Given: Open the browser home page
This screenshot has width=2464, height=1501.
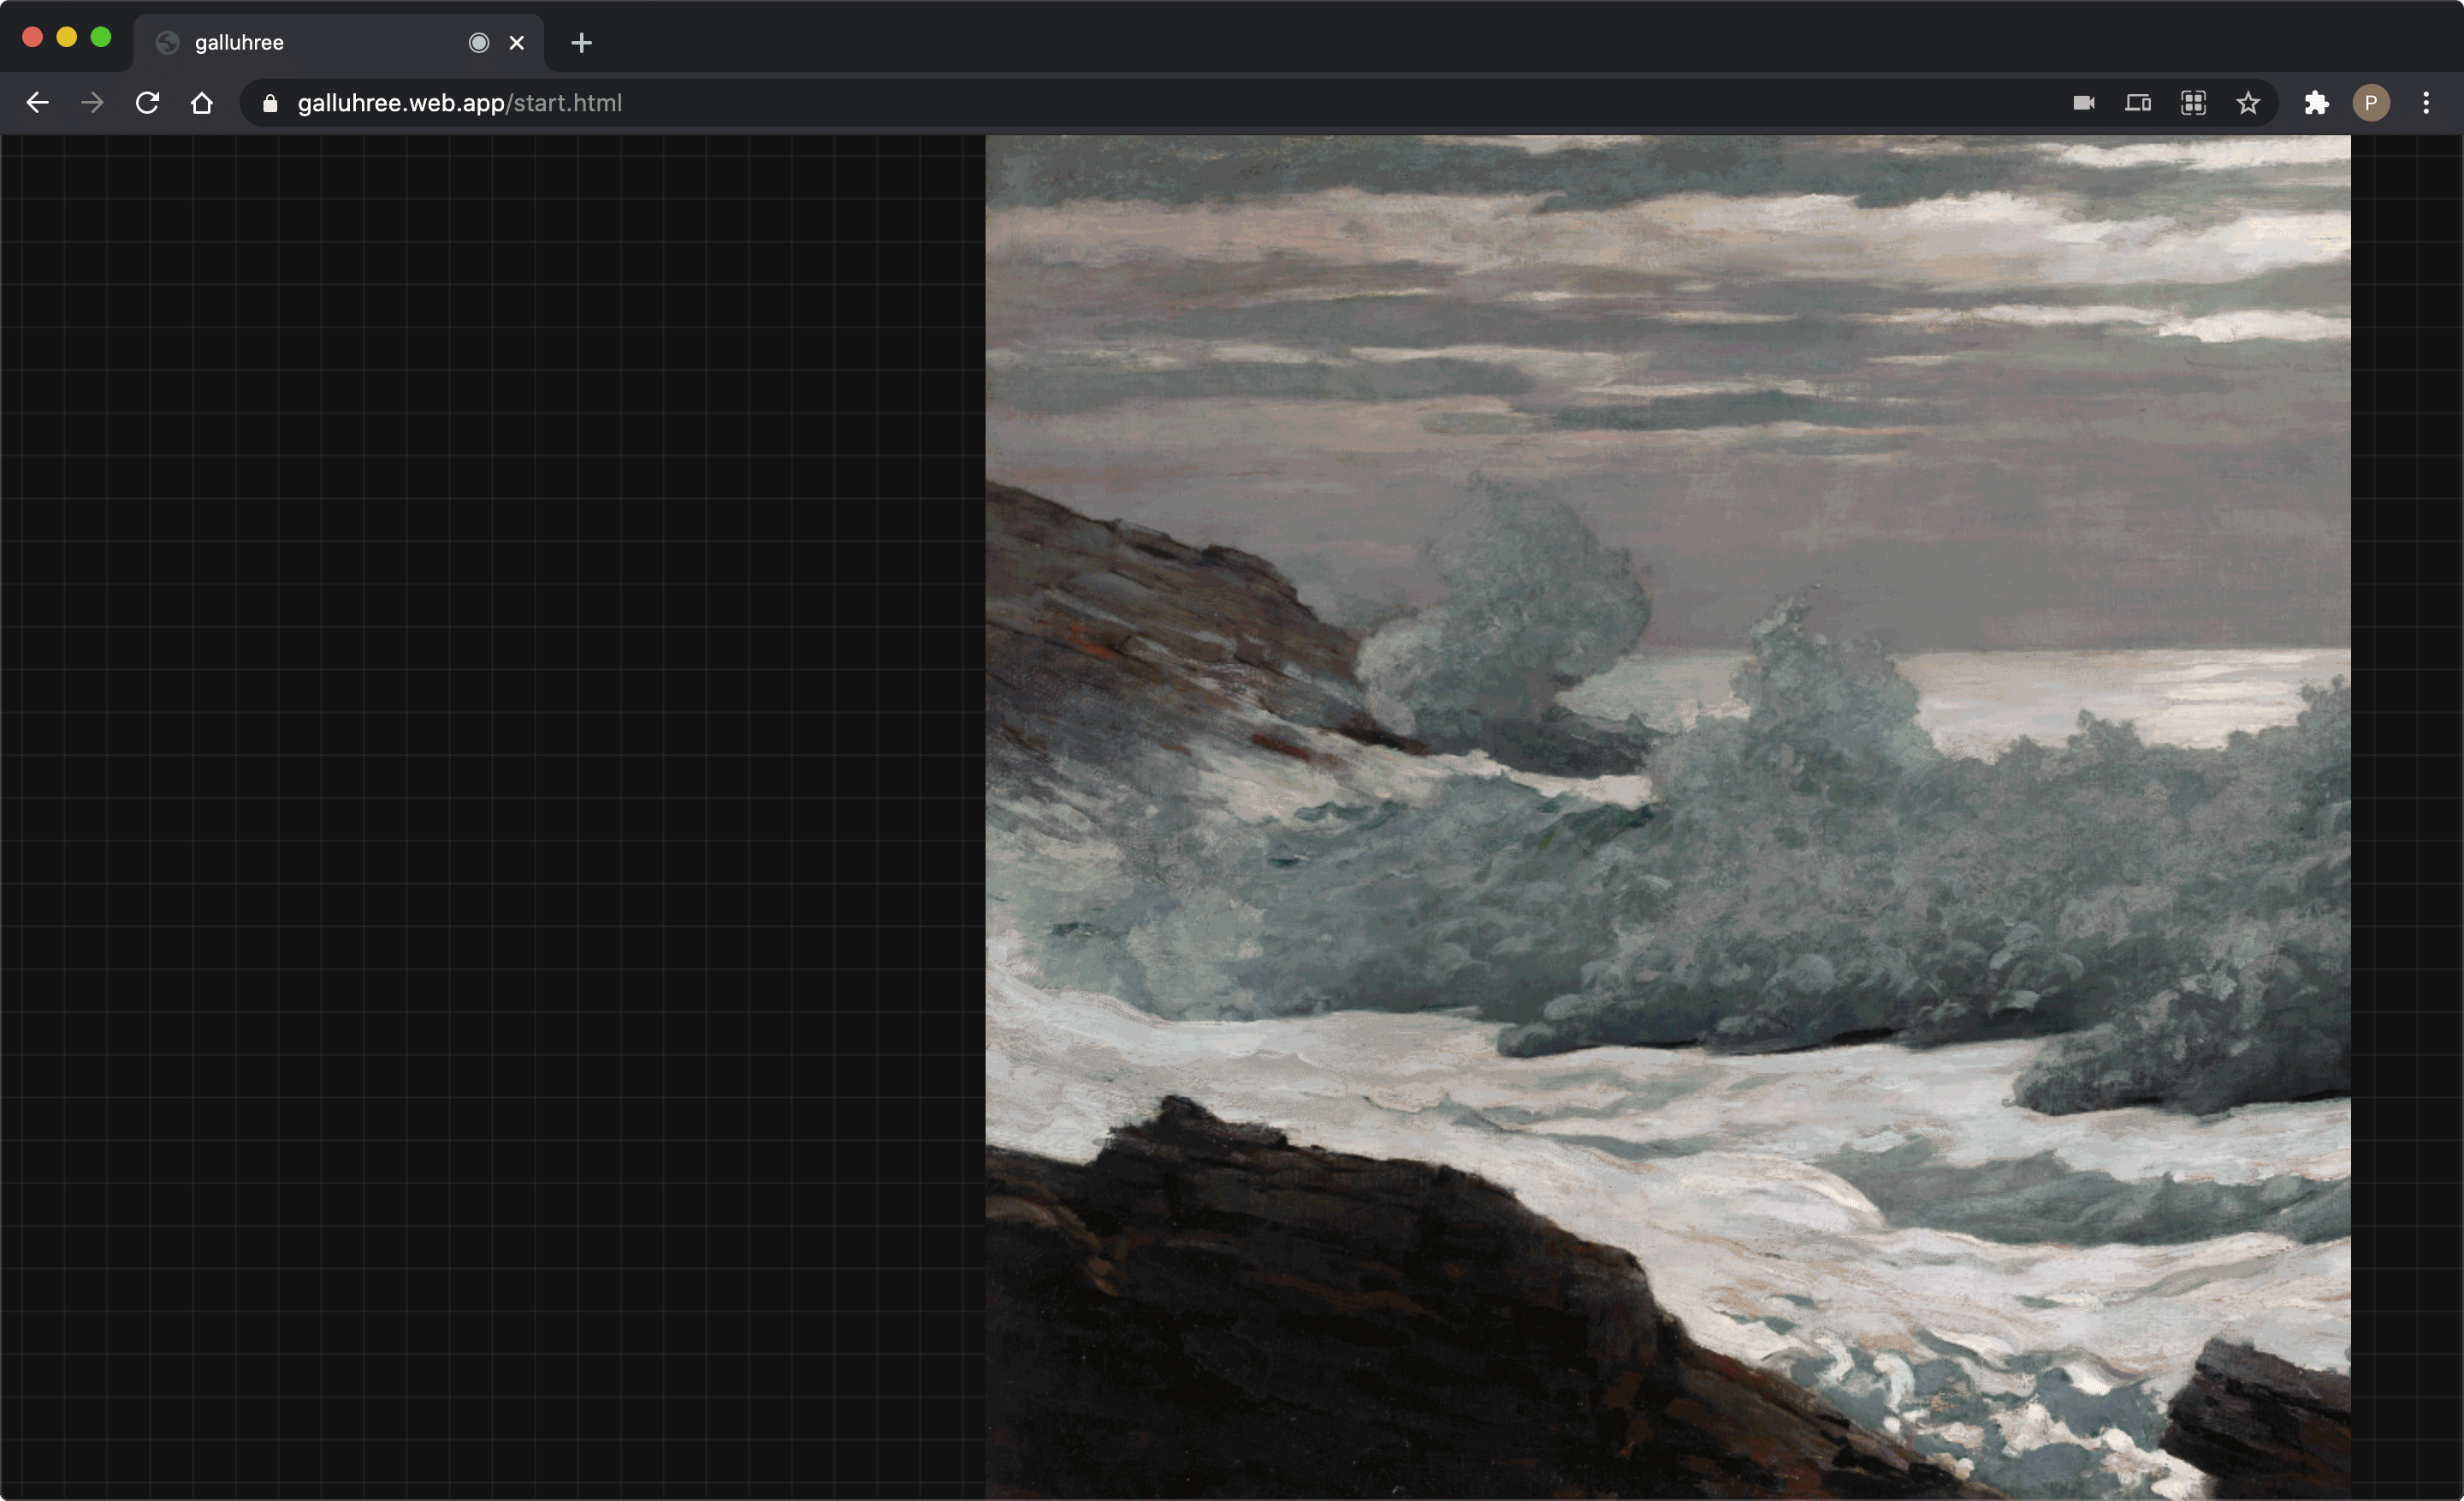Looking at the screenshot, I should [202, 103].
